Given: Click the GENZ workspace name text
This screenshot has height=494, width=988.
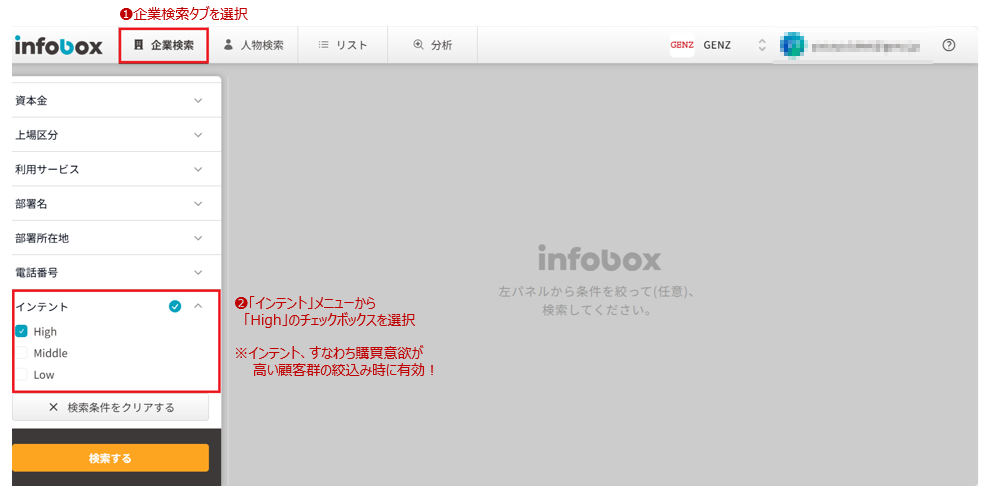Looking at the screenshot, I should pos(717,45).
